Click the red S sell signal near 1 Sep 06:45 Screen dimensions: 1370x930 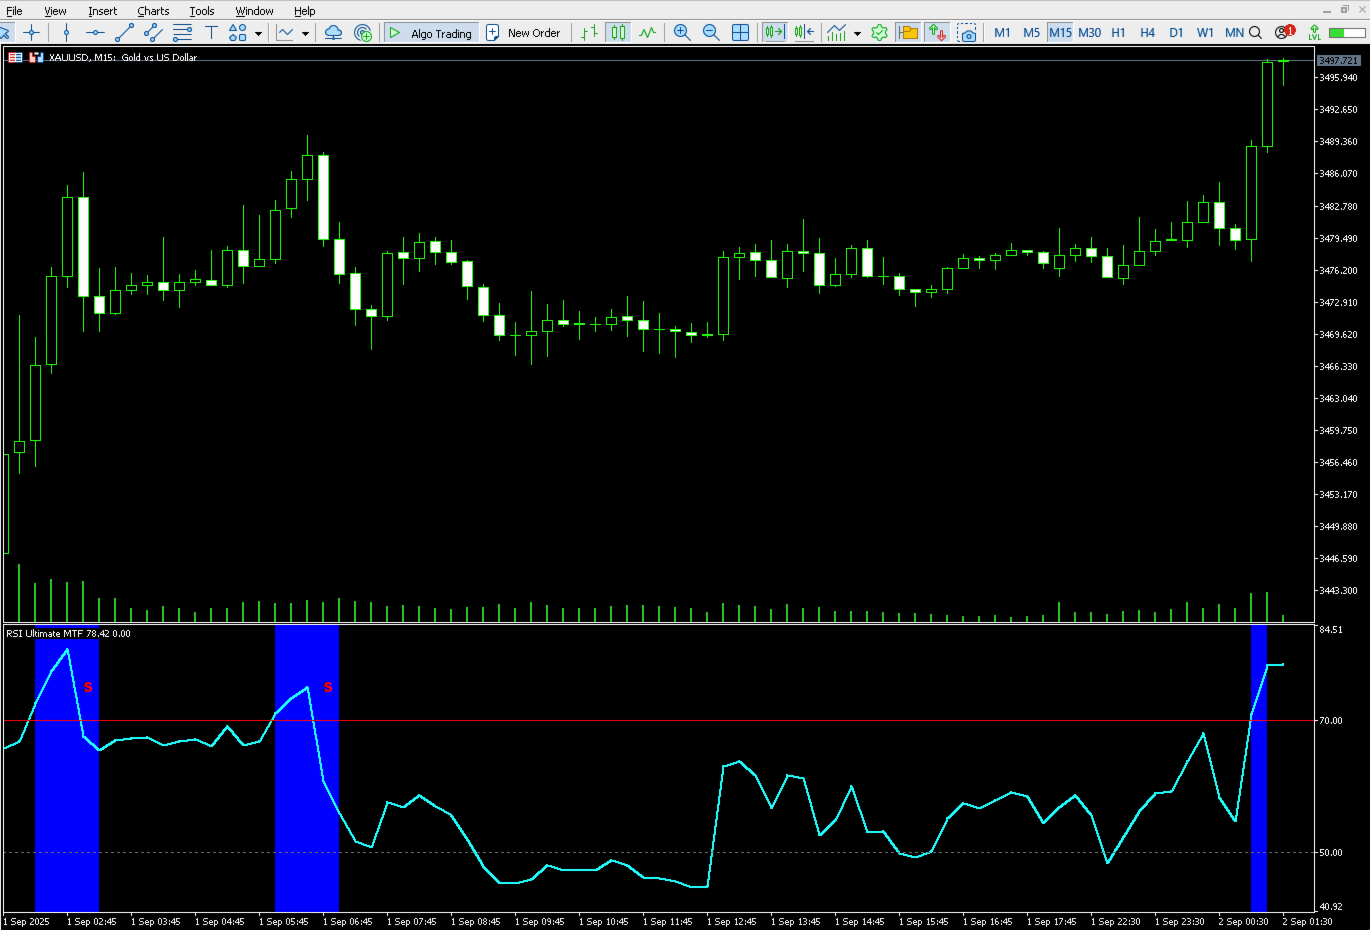click(x=328, y=687)
